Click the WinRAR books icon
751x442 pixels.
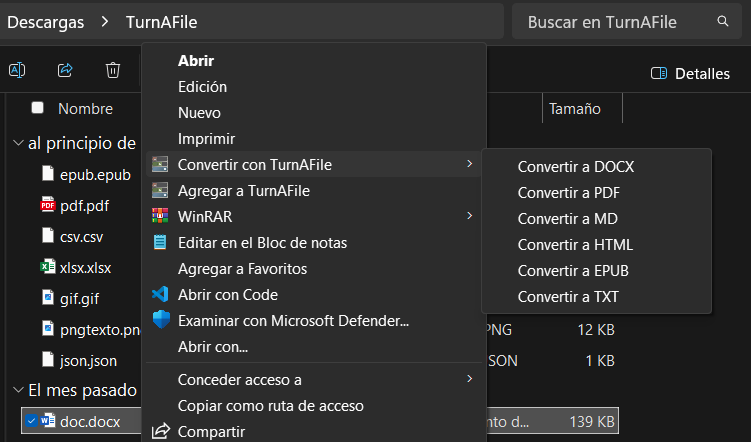click(x=160, y=216)
